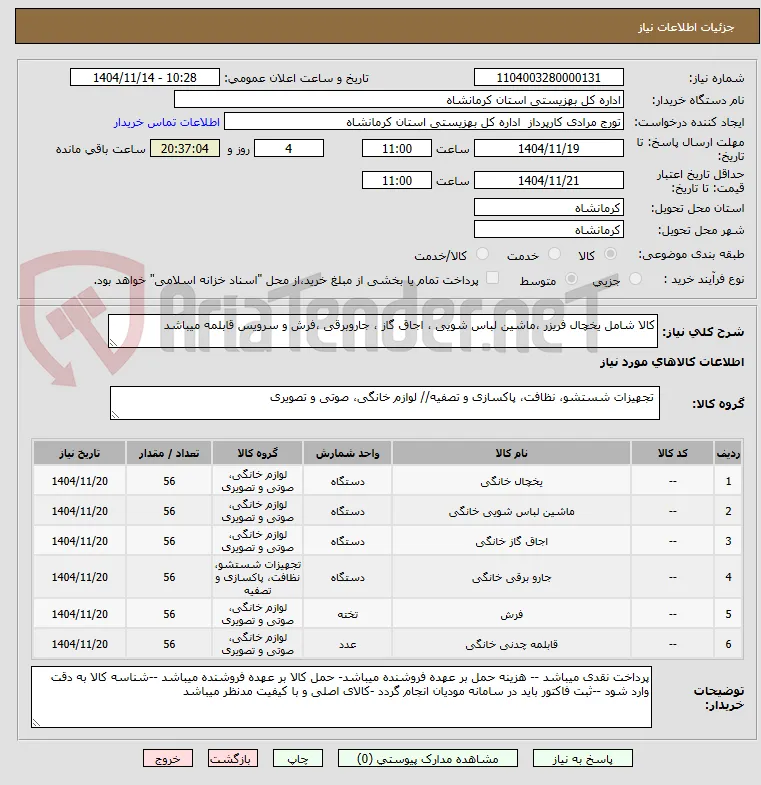The height and width of the screenshot is (785, 761).
Task: Click the نام کالا column header
Action: 511,453
